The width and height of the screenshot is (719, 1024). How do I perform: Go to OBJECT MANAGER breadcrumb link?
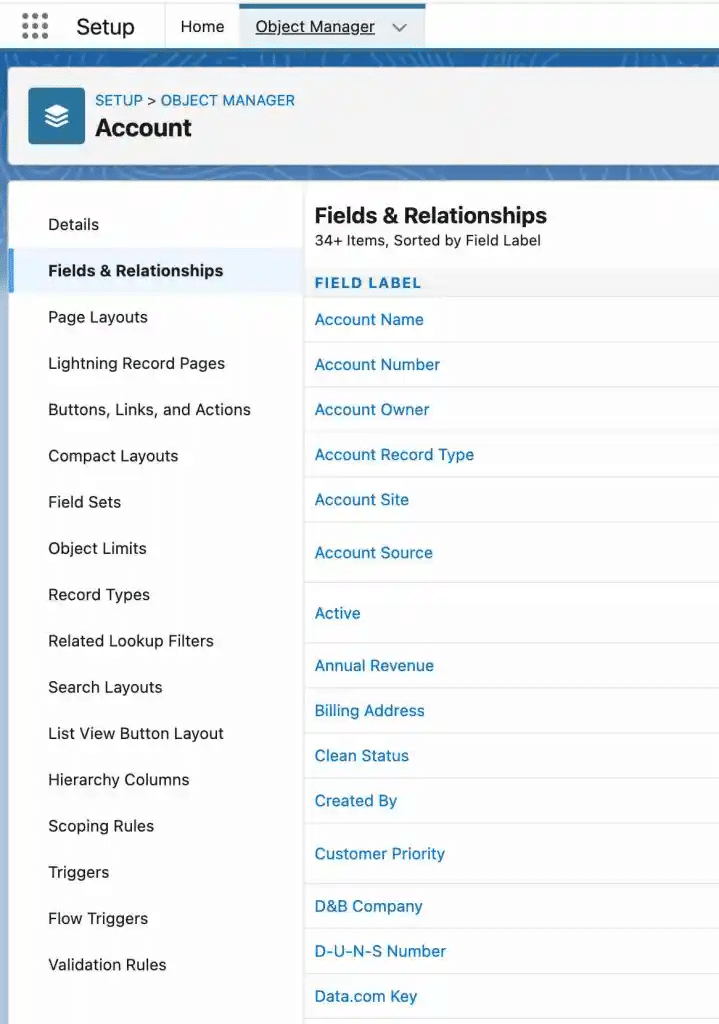tap(228, 101)
